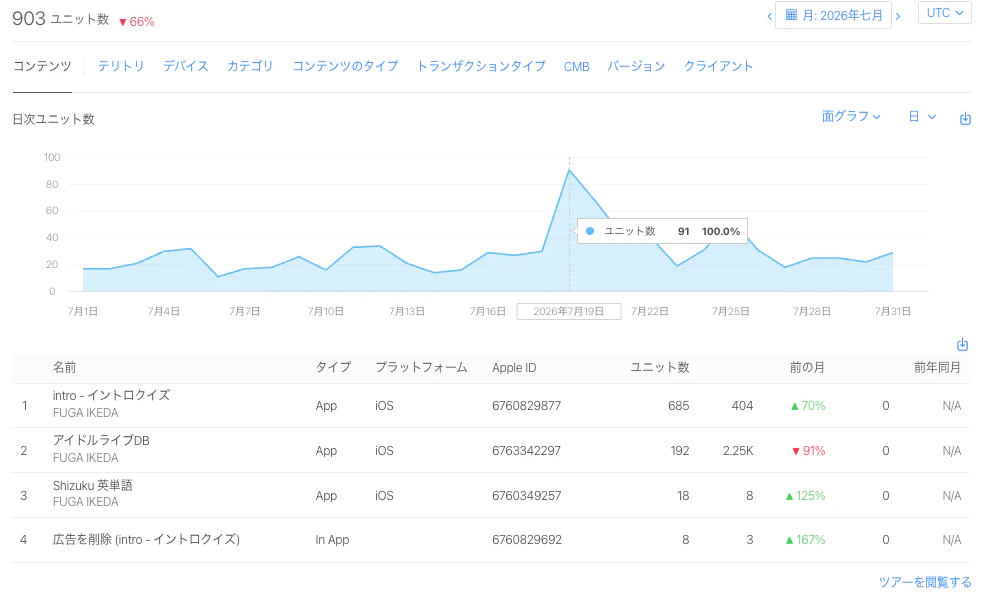
Task: Switch to the デバイス tab
Action: pos(186,66)
